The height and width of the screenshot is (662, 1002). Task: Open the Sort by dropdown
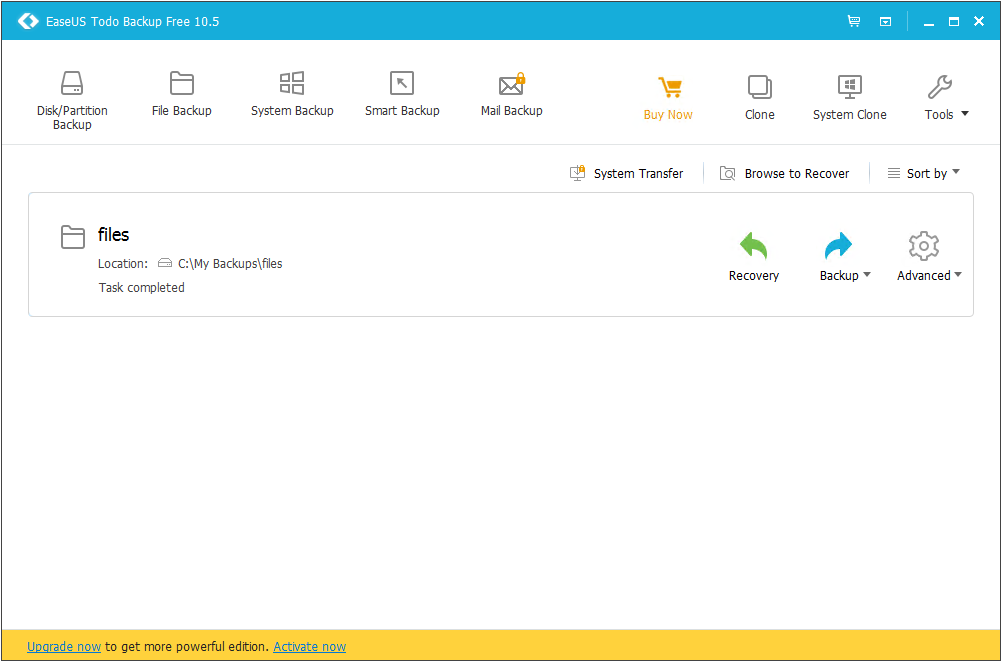(x=923, y=173)
